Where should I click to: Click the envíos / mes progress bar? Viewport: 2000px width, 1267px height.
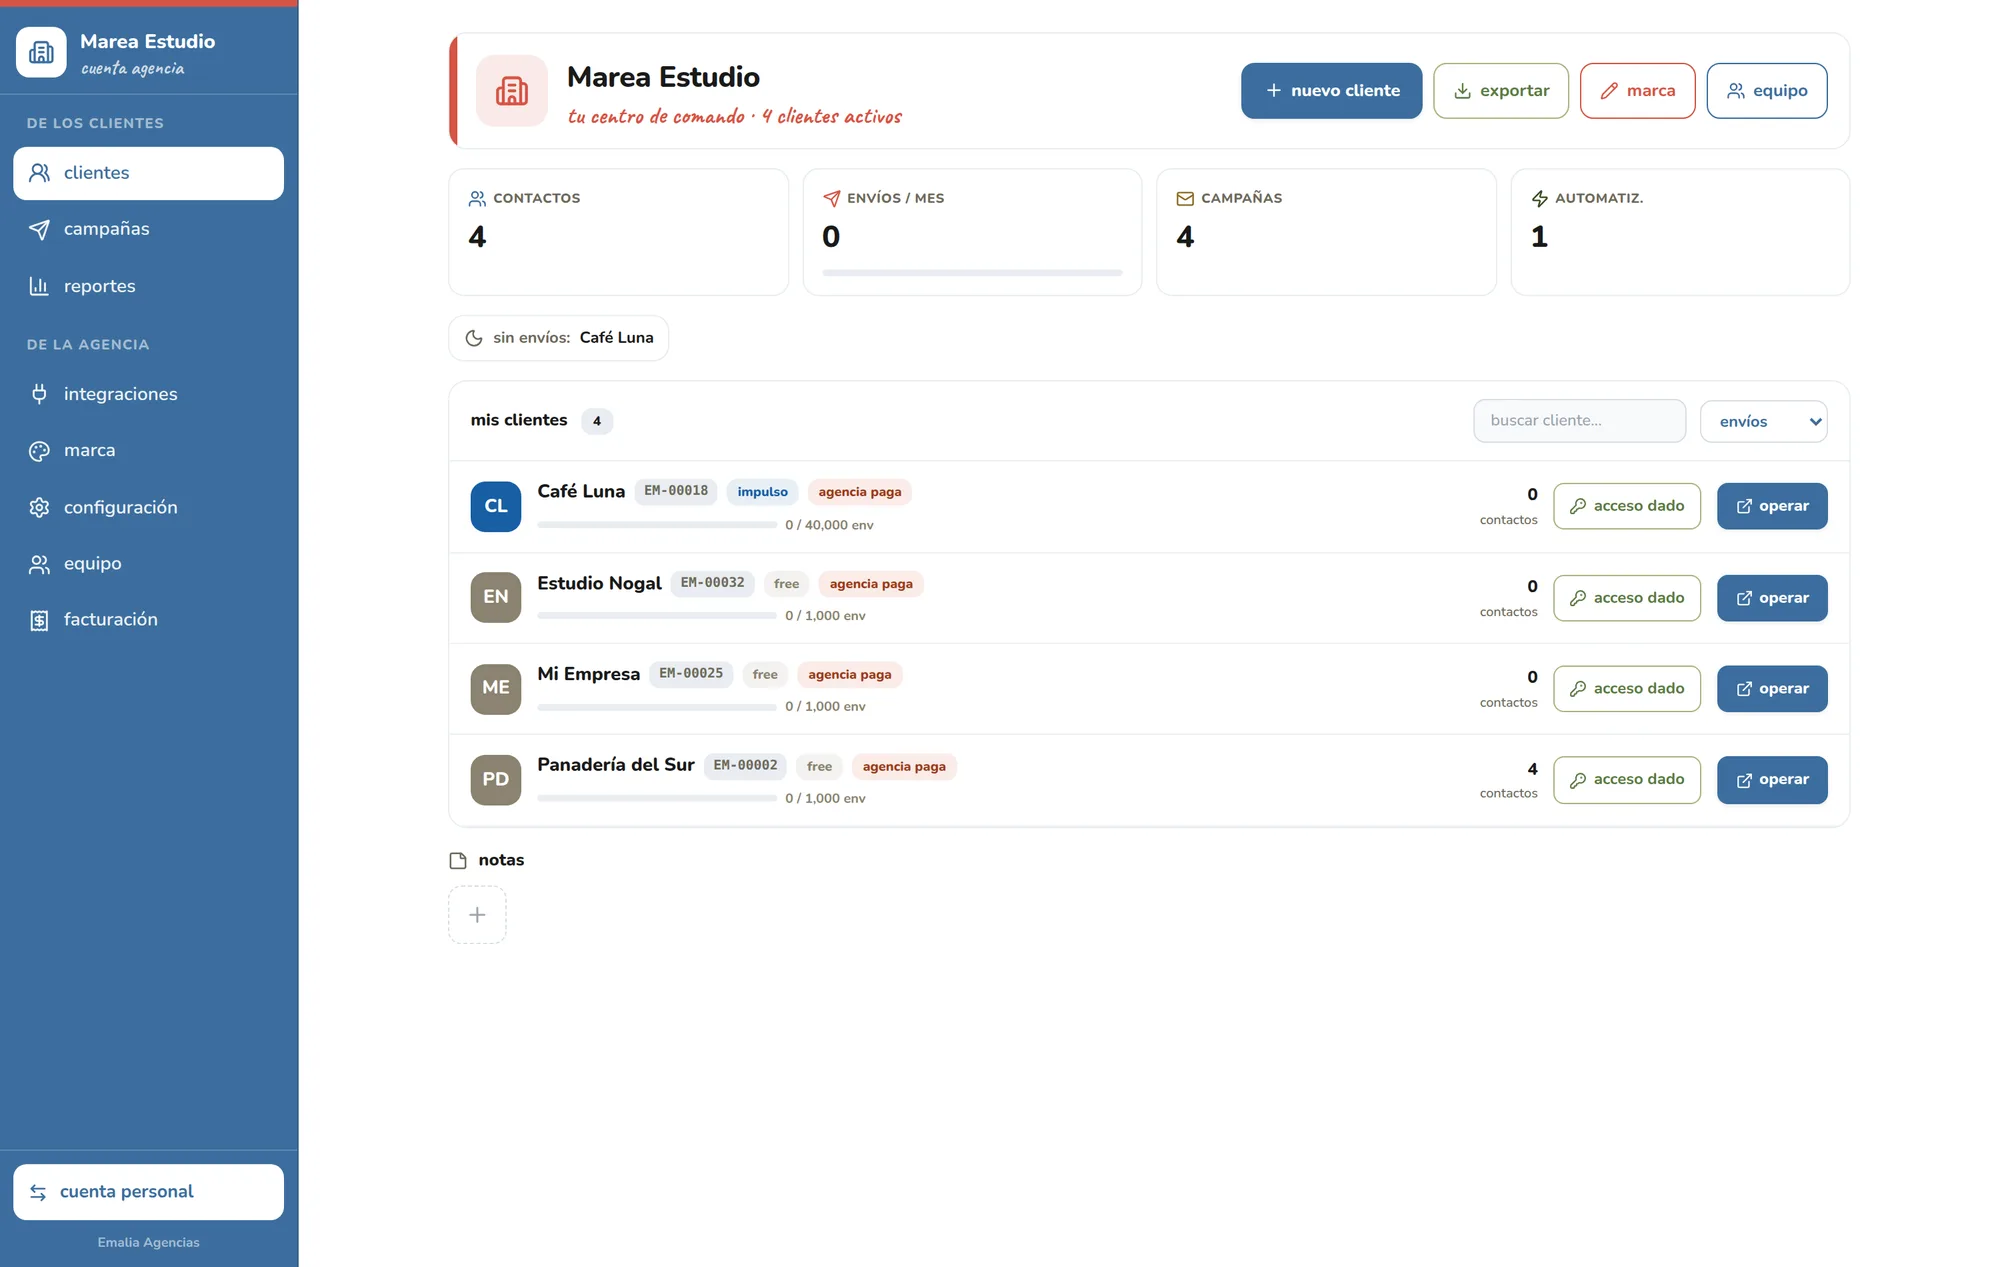coord(972,272)
